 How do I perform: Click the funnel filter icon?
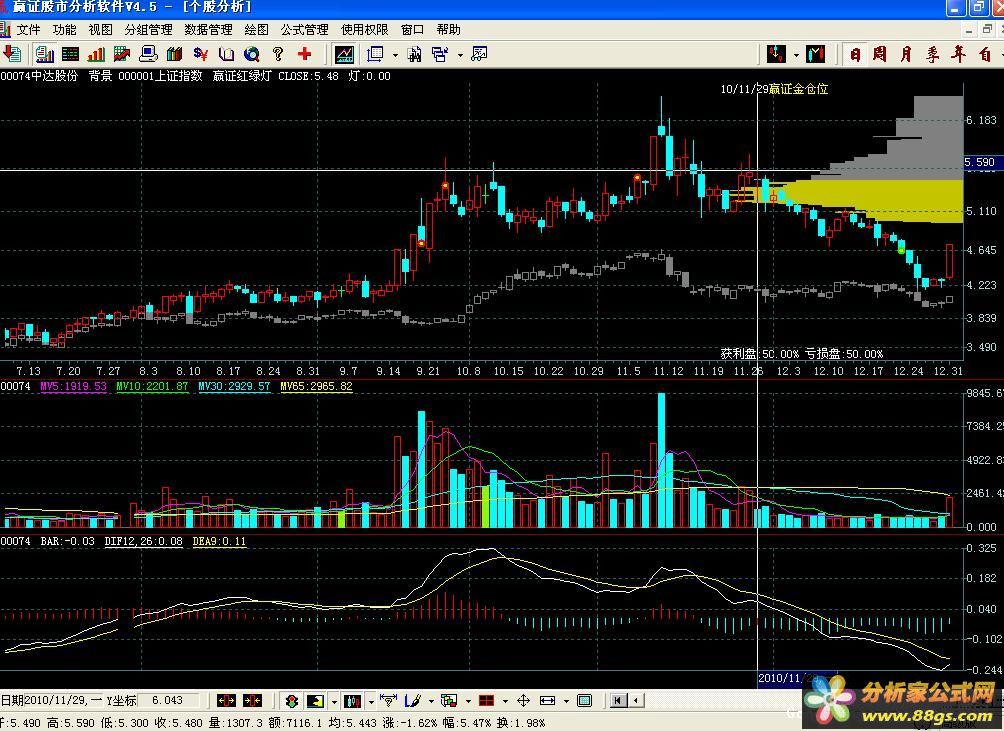pyautogui.click(x=388, y=700)
